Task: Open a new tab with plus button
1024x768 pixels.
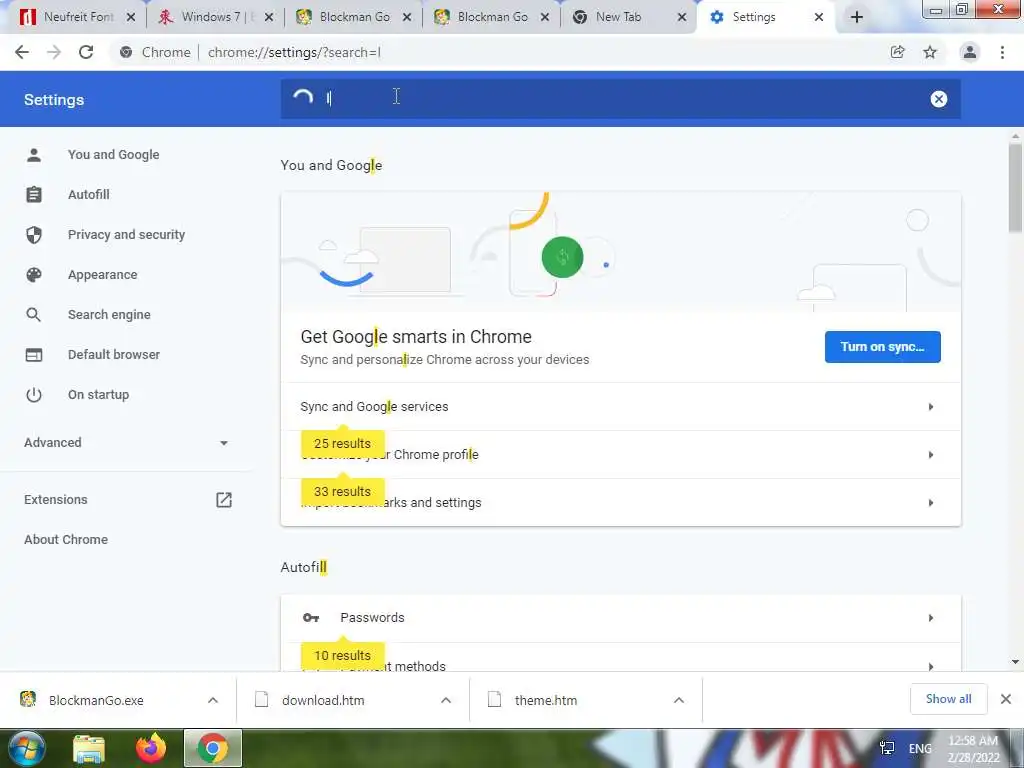Action: point(857,17)
